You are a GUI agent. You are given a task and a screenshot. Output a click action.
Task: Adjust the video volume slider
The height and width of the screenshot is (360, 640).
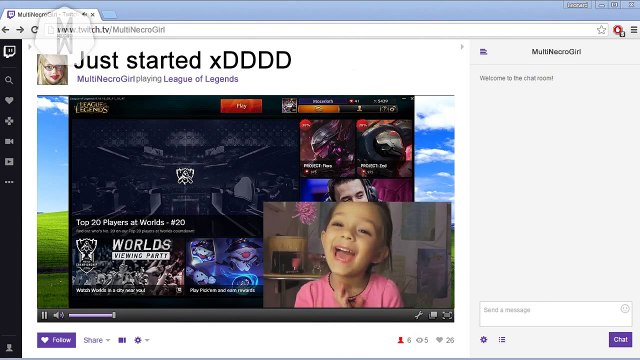92,315
